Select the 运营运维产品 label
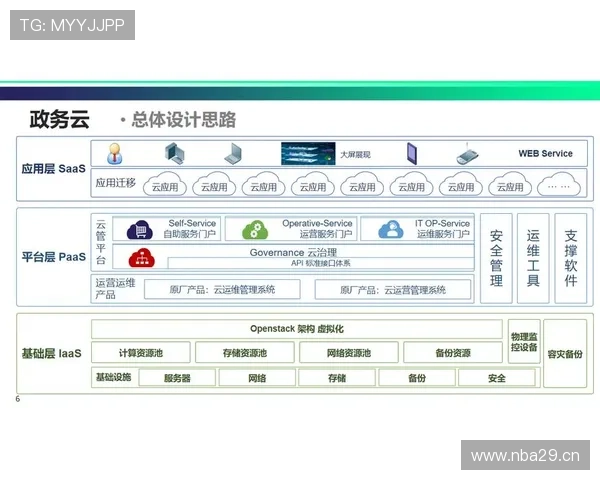The height and width of the screenshot is (480, 600). coord(115,289)
